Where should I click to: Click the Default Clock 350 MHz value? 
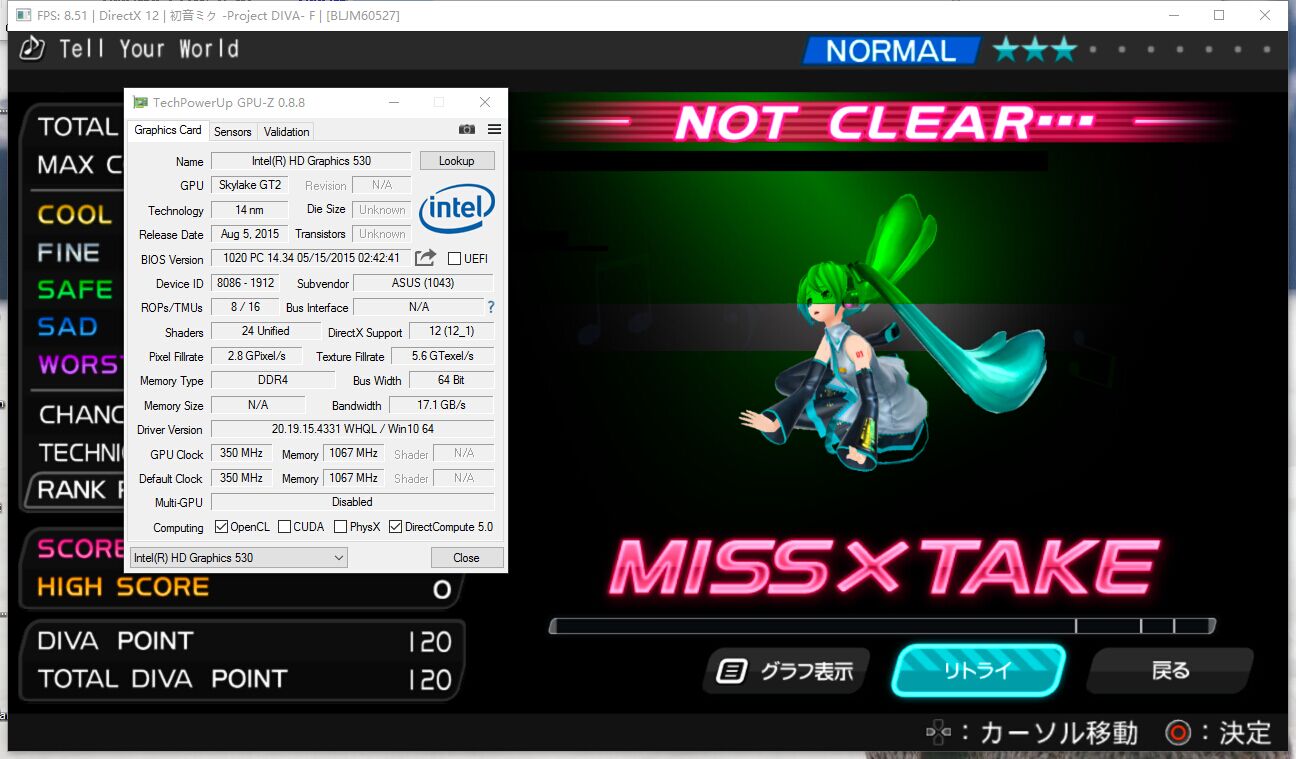241,478
